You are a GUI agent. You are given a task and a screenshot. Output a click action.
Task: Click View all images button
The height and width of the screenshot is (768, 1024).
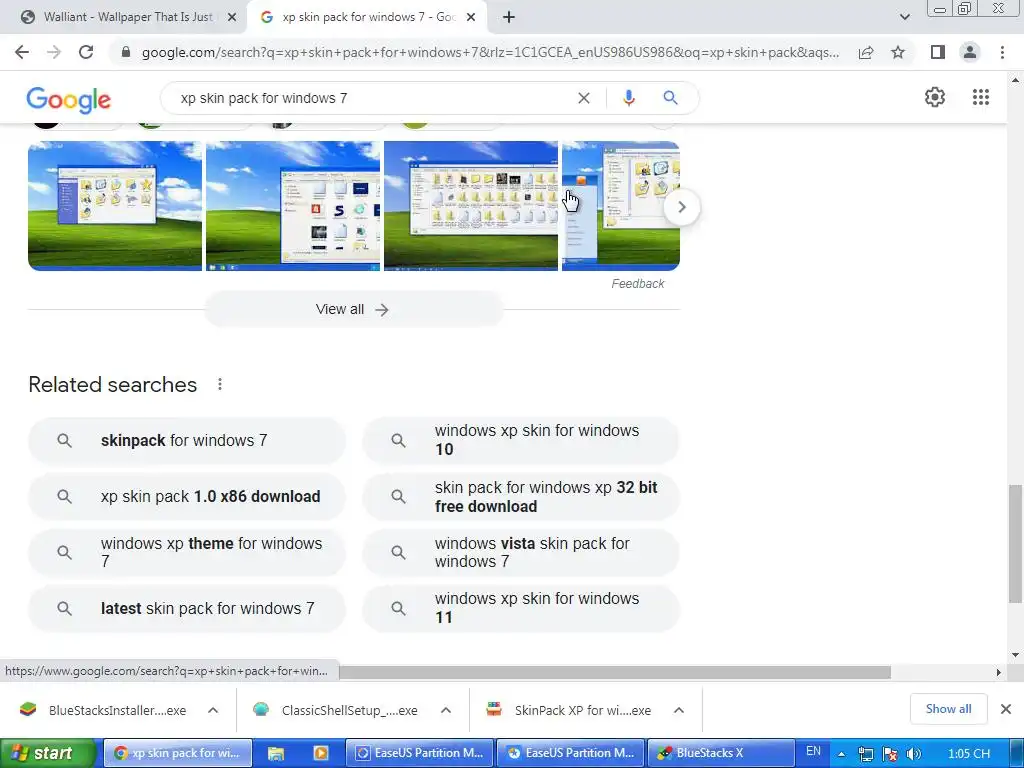point(353,310)
